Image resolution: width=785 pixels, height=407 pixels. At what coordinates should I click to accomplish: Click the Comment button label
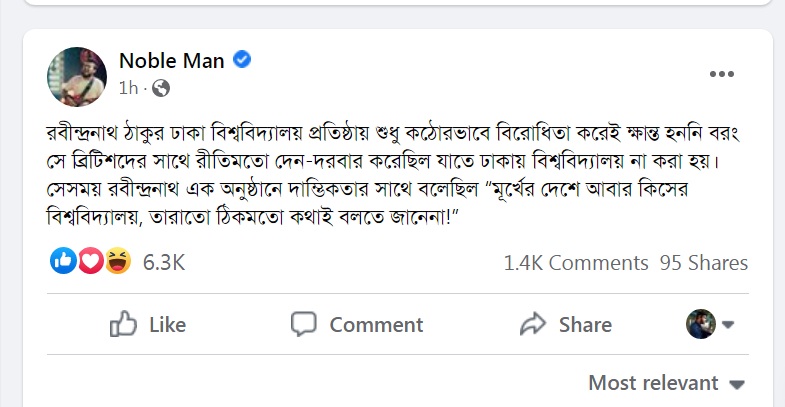[x=376, y=324]
